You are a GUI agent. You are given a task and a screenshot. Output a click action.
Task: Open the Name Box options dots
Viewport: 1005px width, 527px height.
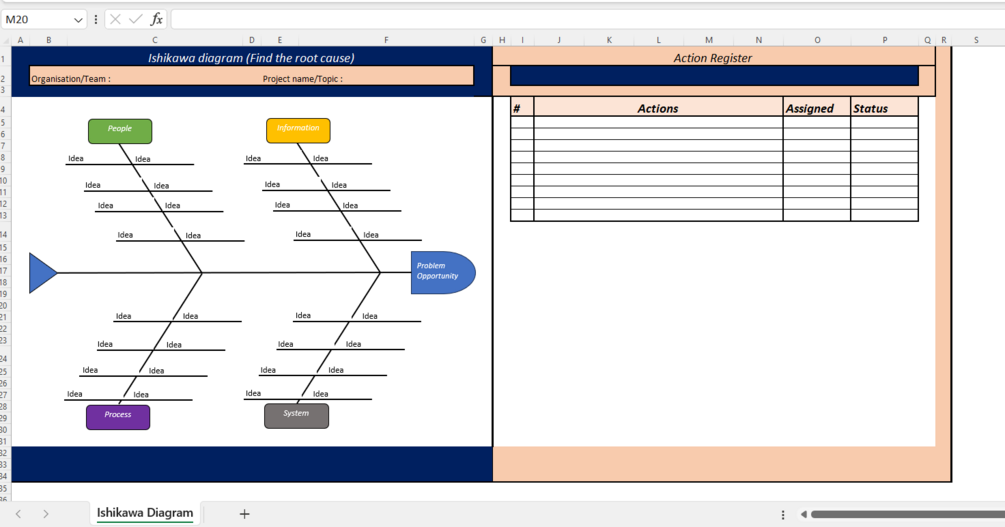[x=96, y=20]
